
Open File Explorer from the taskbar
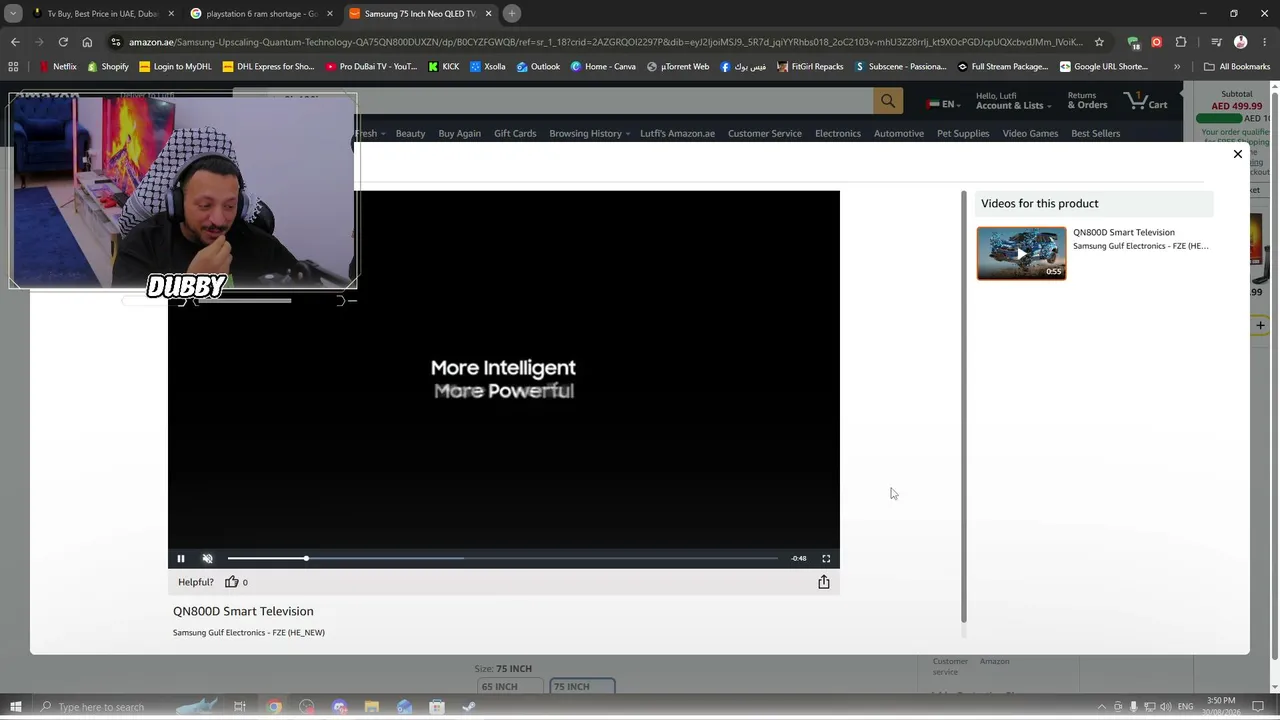tap(372, 707)
